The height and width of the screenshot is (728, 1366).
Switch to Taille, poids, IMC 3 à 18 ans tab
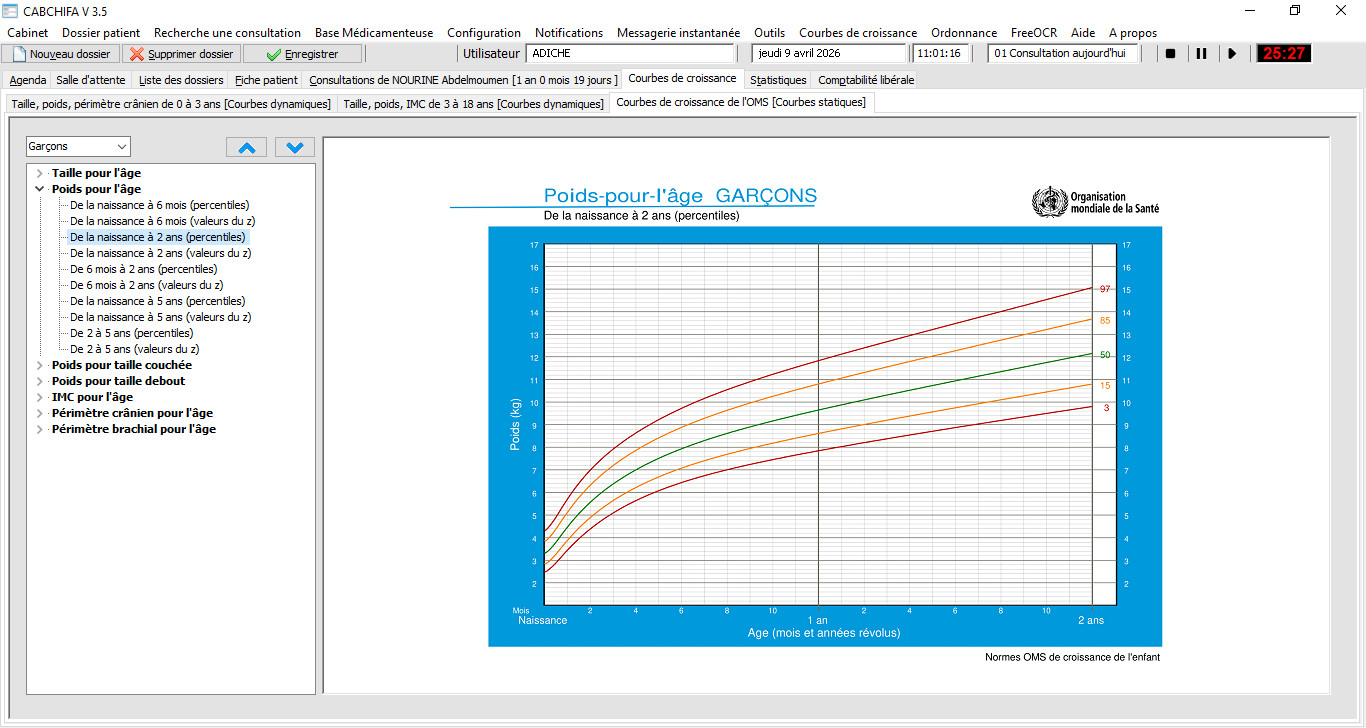click(x=473, y=103)
